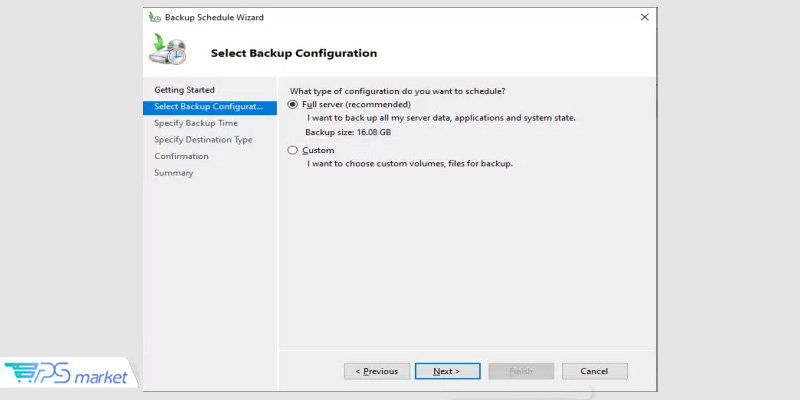This screenshot has width=800, height=400.
Task: Click the Backup Schedule Wizard title text
Action: tap(214, 18)
